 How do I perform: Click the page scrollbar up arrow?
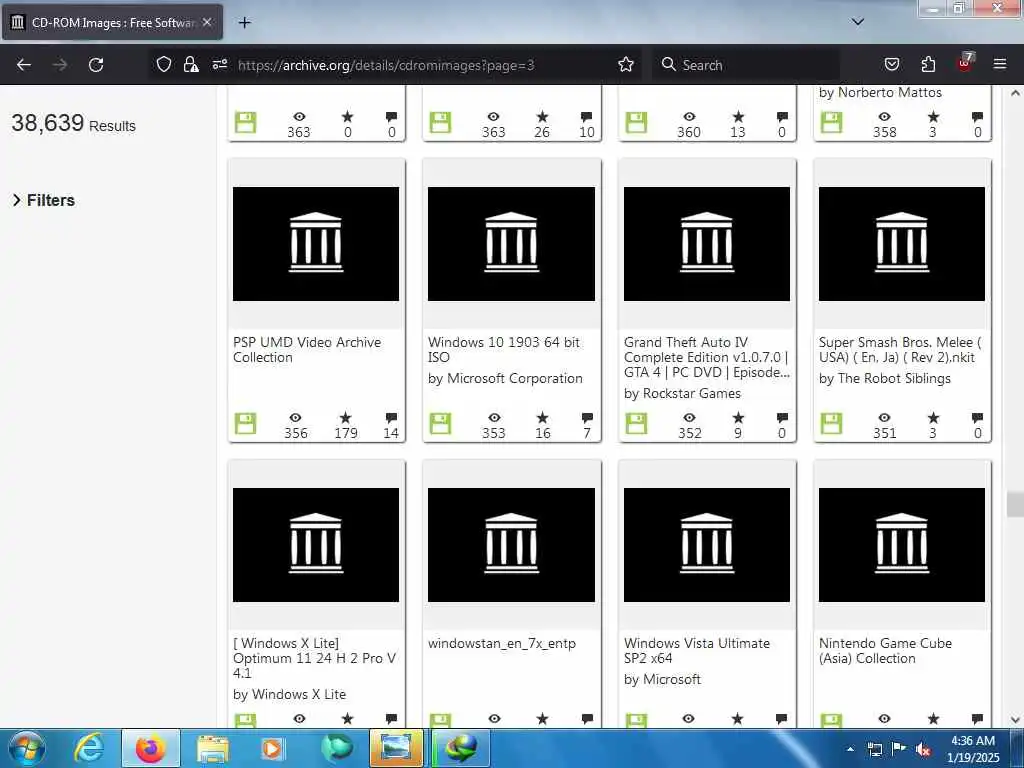coord(1015,93)
